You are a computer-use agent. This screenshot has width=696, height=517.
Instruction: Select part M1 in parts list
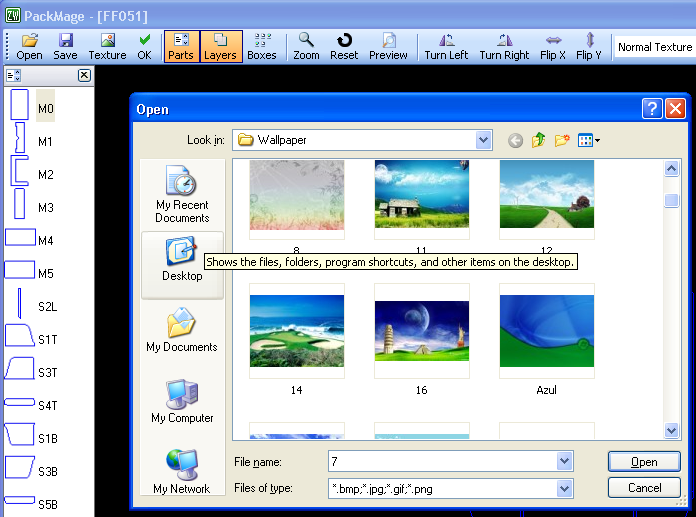tap(32, 139)
